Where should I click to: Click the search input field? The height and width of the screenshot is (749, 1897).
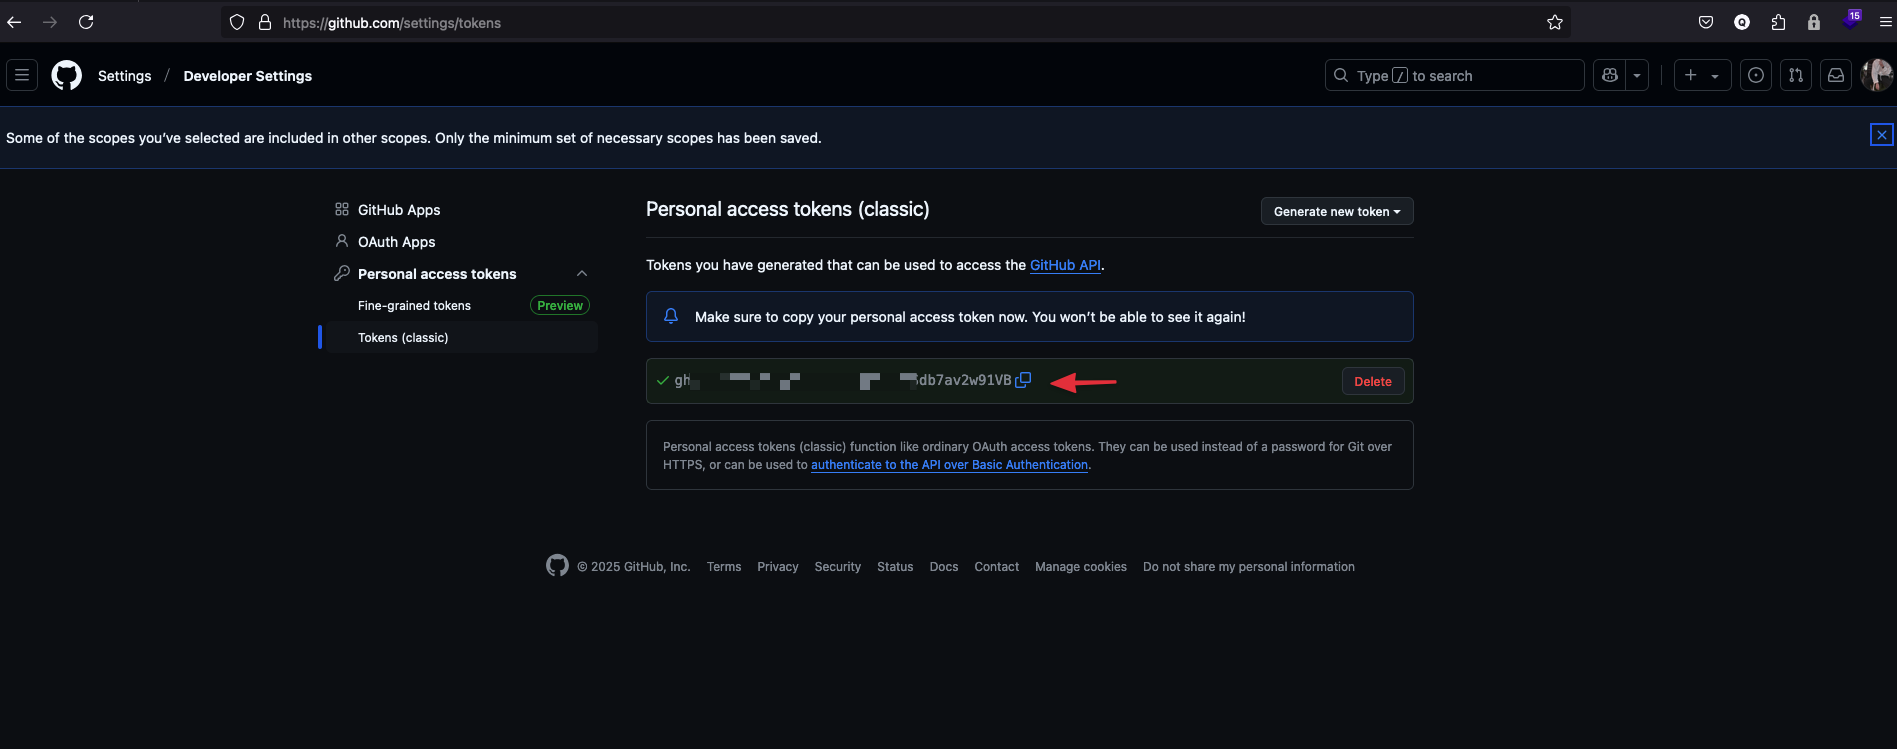[x=1455, y=76]
